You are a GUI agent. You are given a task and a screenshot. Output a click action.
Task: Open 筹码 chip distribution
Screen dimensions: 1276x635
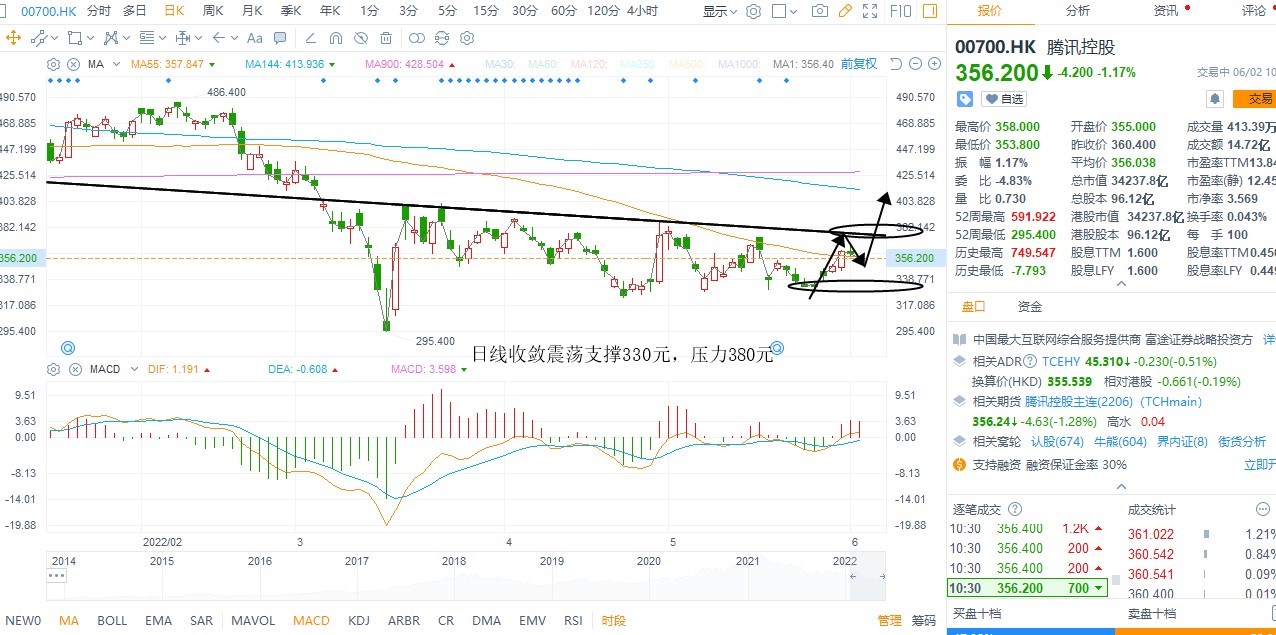(x=923, y=621)
